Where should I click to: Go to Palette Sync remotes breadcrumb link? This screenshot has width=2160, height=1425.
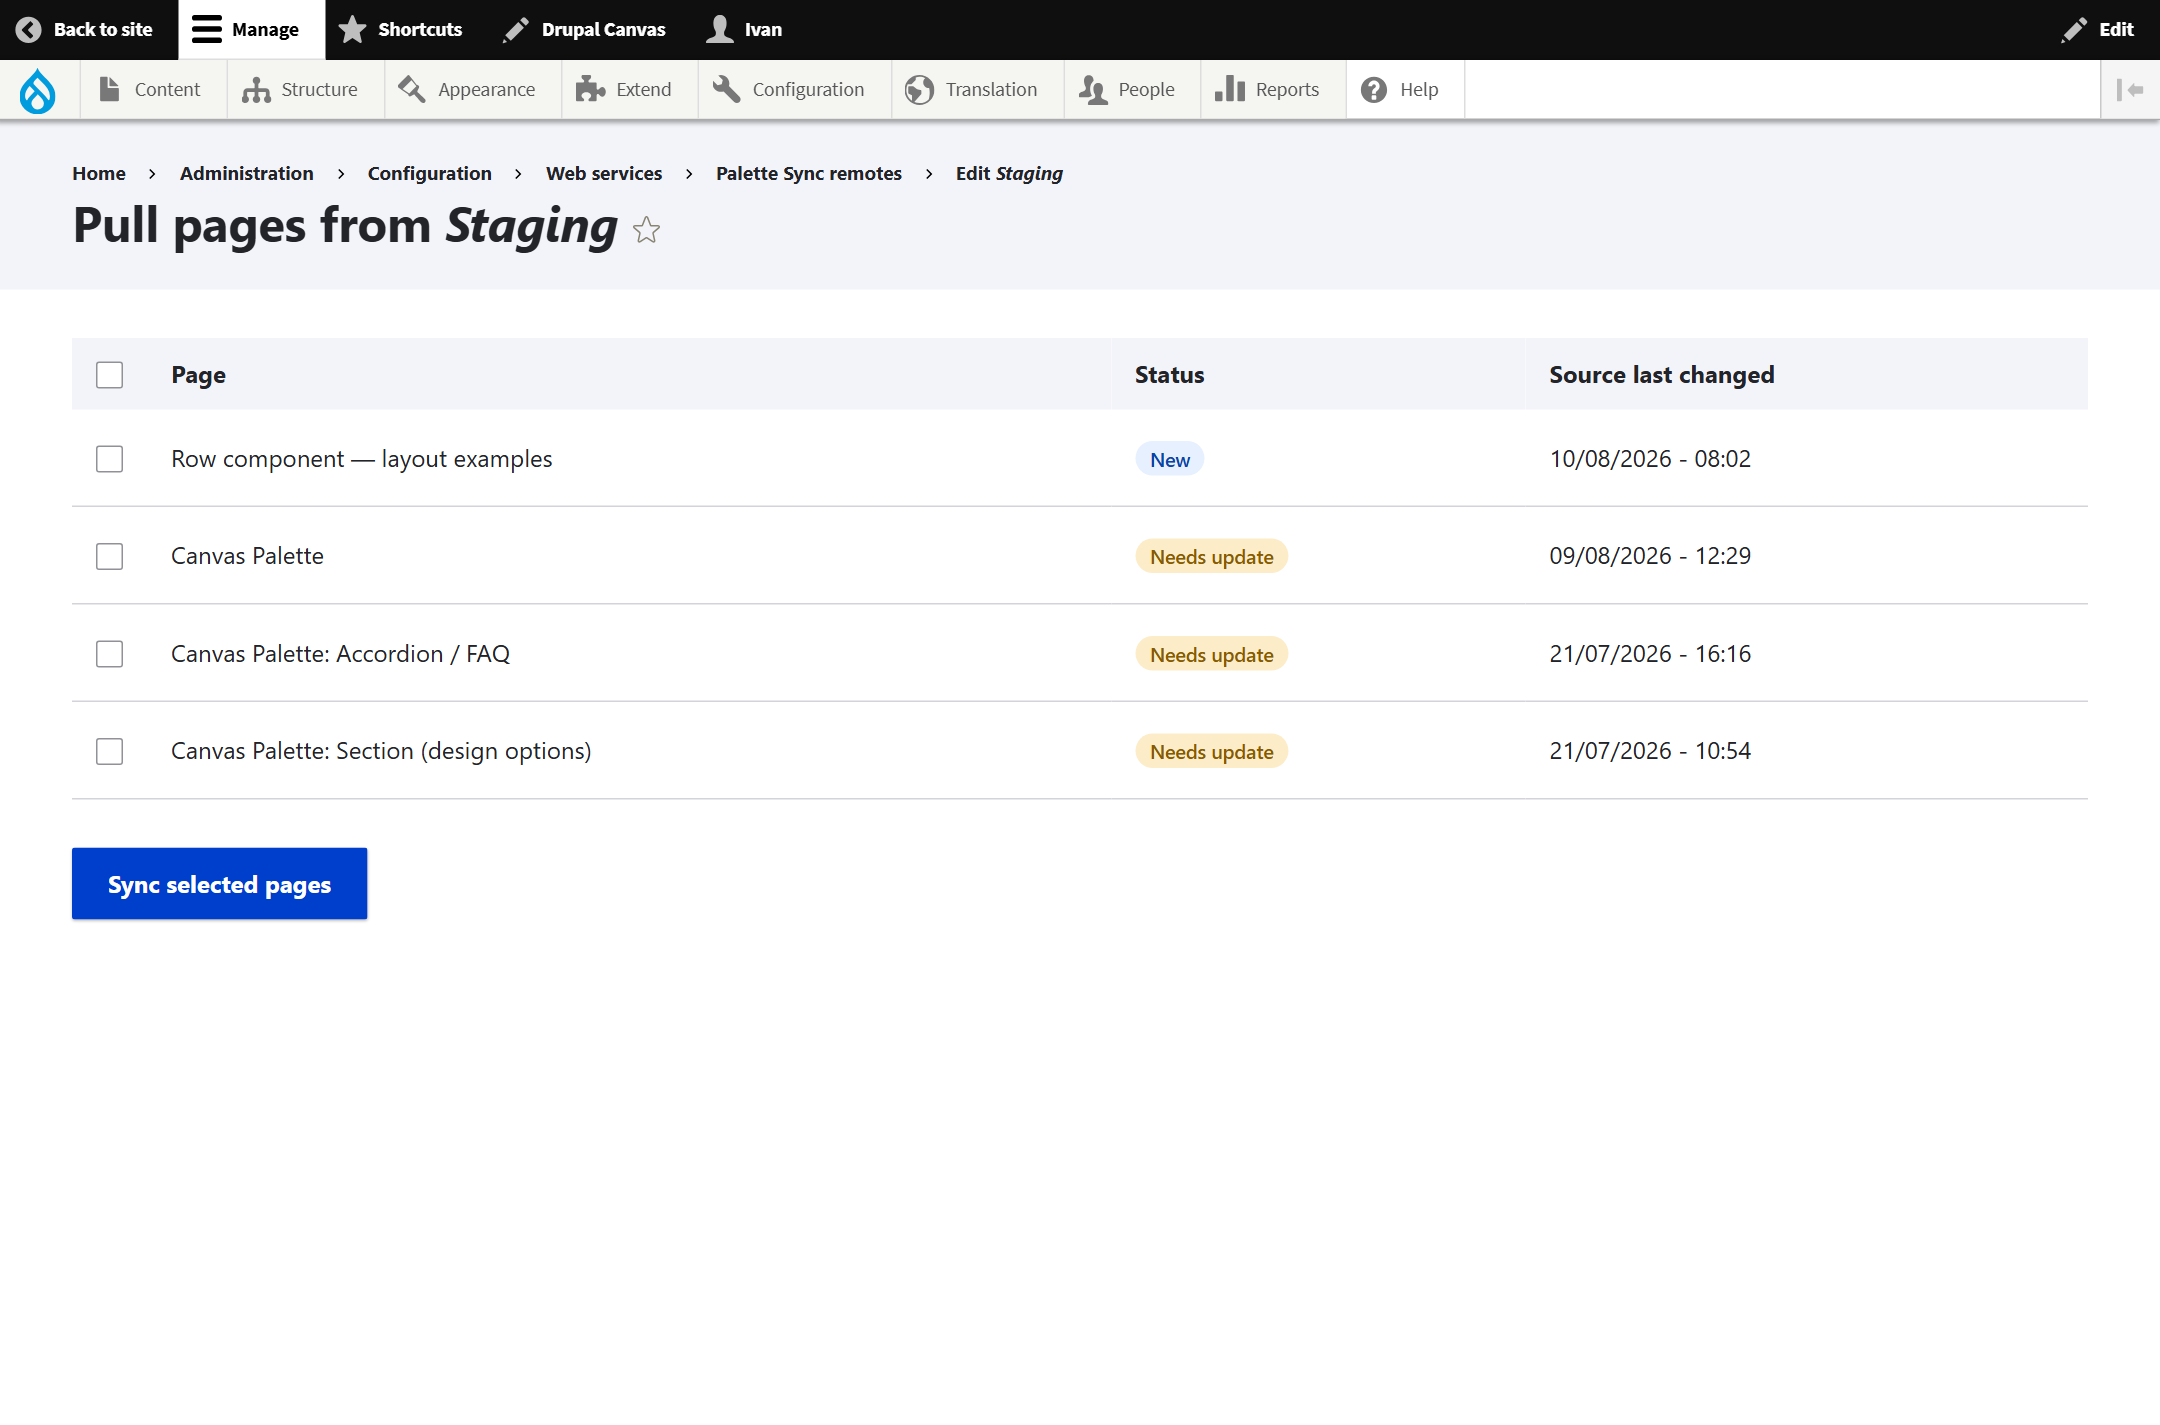tap(809, 173)
